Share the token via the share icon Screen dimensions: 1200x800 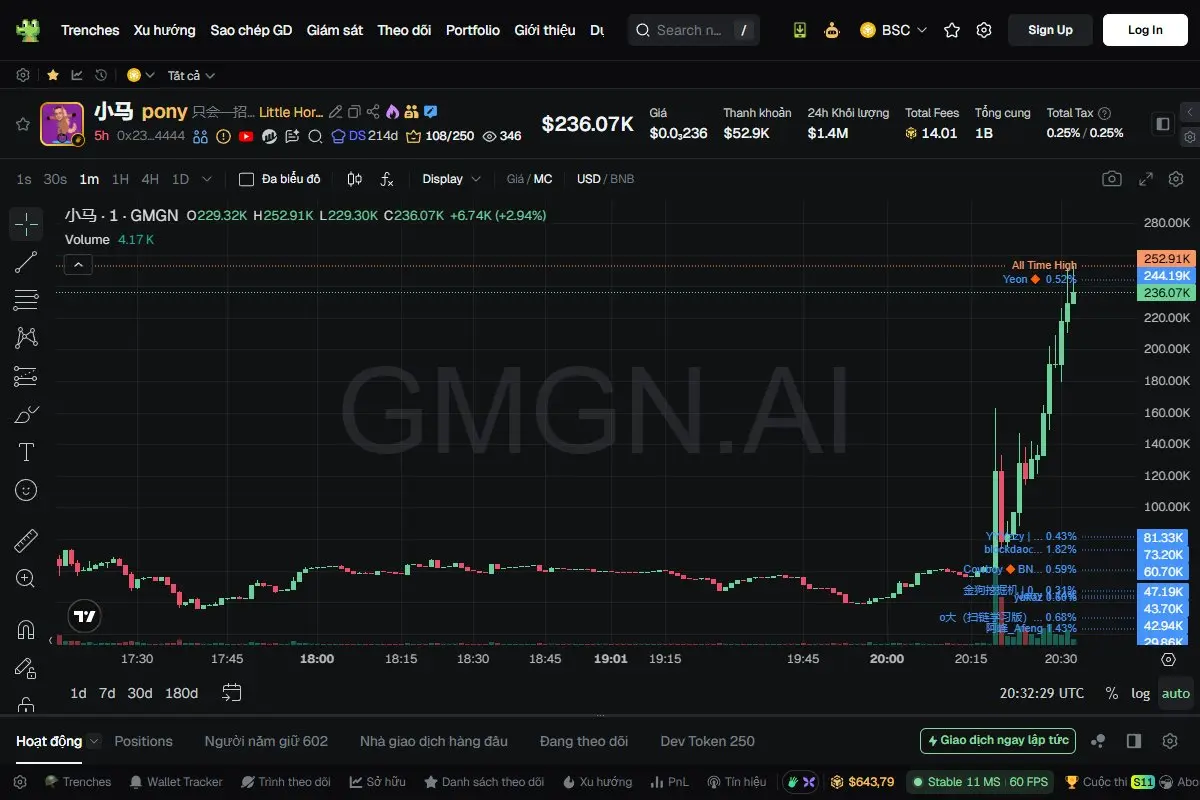coord(373,112)
